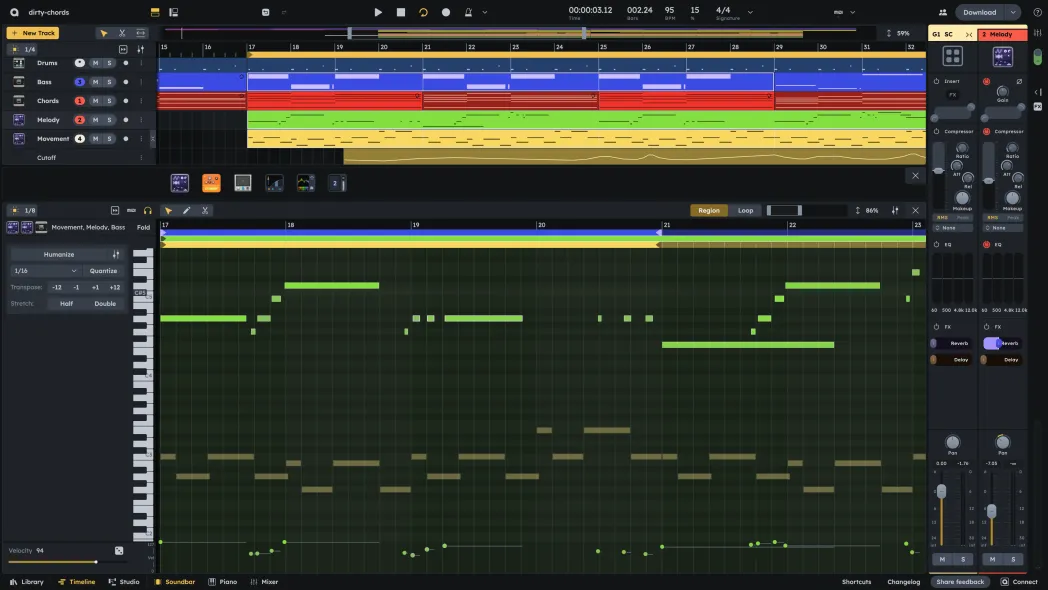Viewport: 1048px width, 590px height.
Task: Toggle the timeline follow-playhead icon
Action: 123,49
